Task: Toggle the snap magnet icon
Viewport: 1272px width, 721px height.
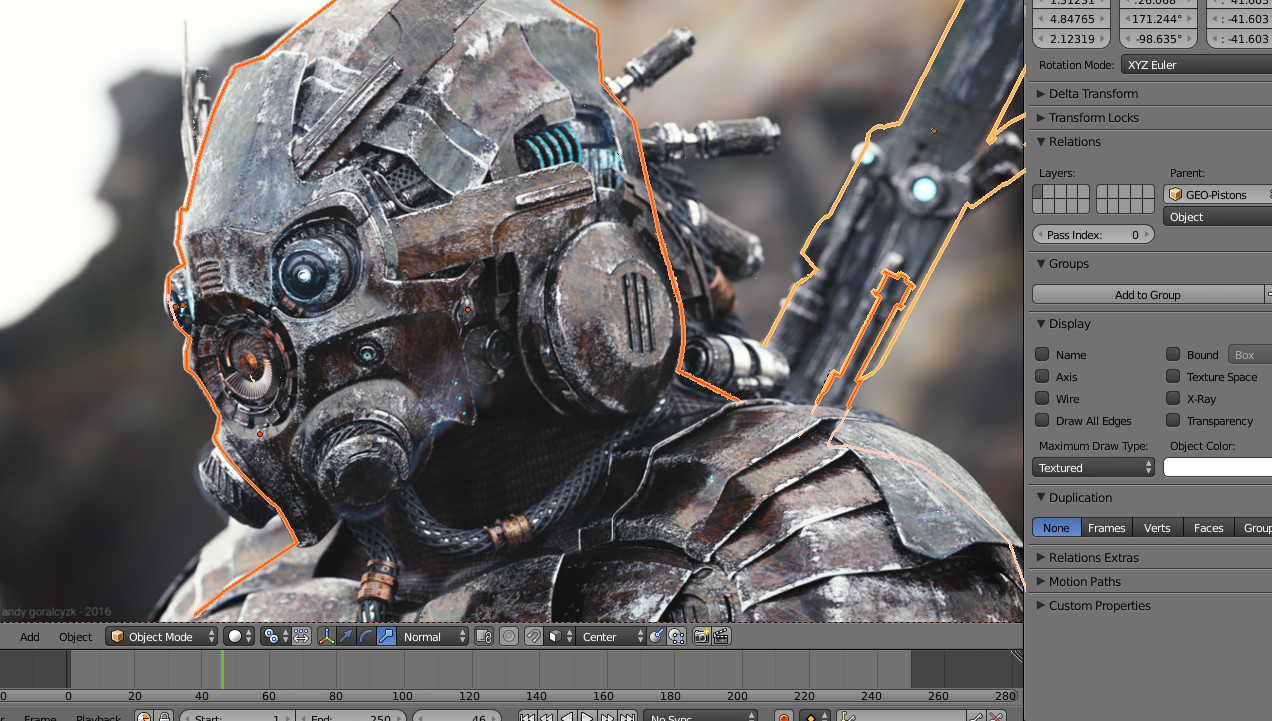Action: pos(534,636)
